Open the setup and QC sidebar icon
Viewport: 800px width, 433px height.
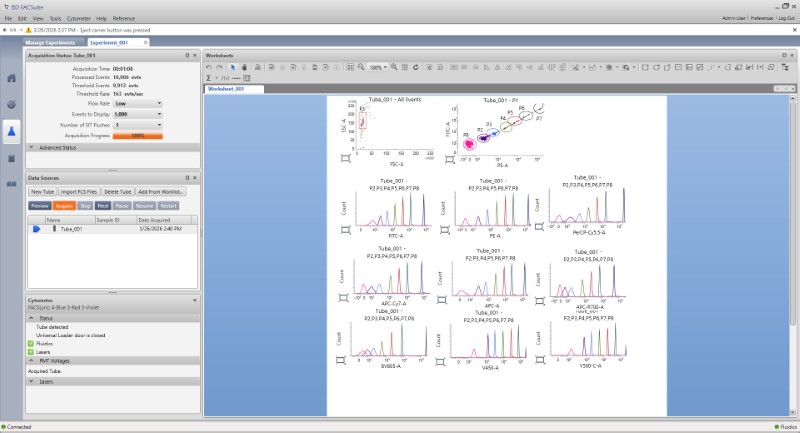point(11,105)
